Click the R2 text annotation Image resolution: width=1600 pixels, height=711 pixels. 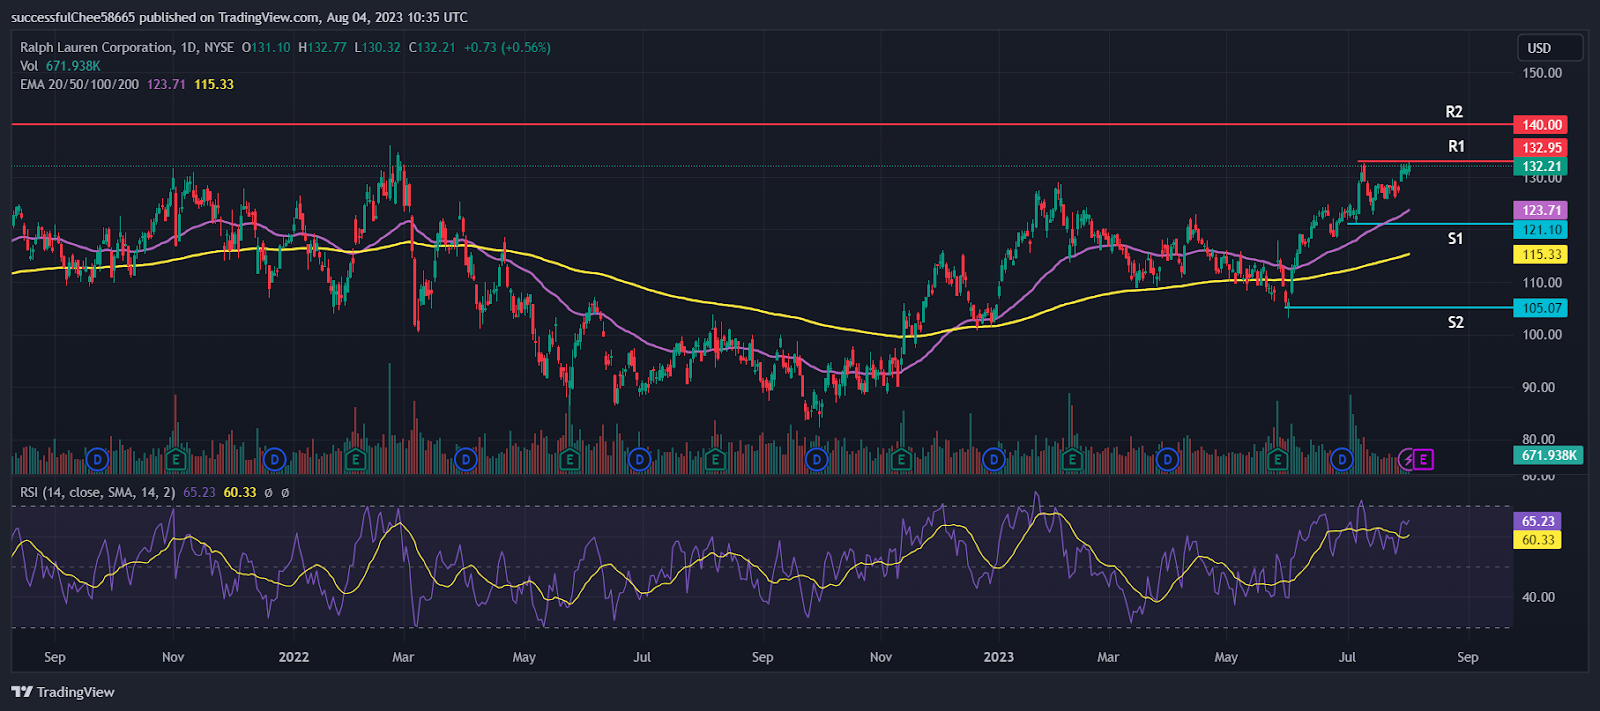[x=1454, y=112]
